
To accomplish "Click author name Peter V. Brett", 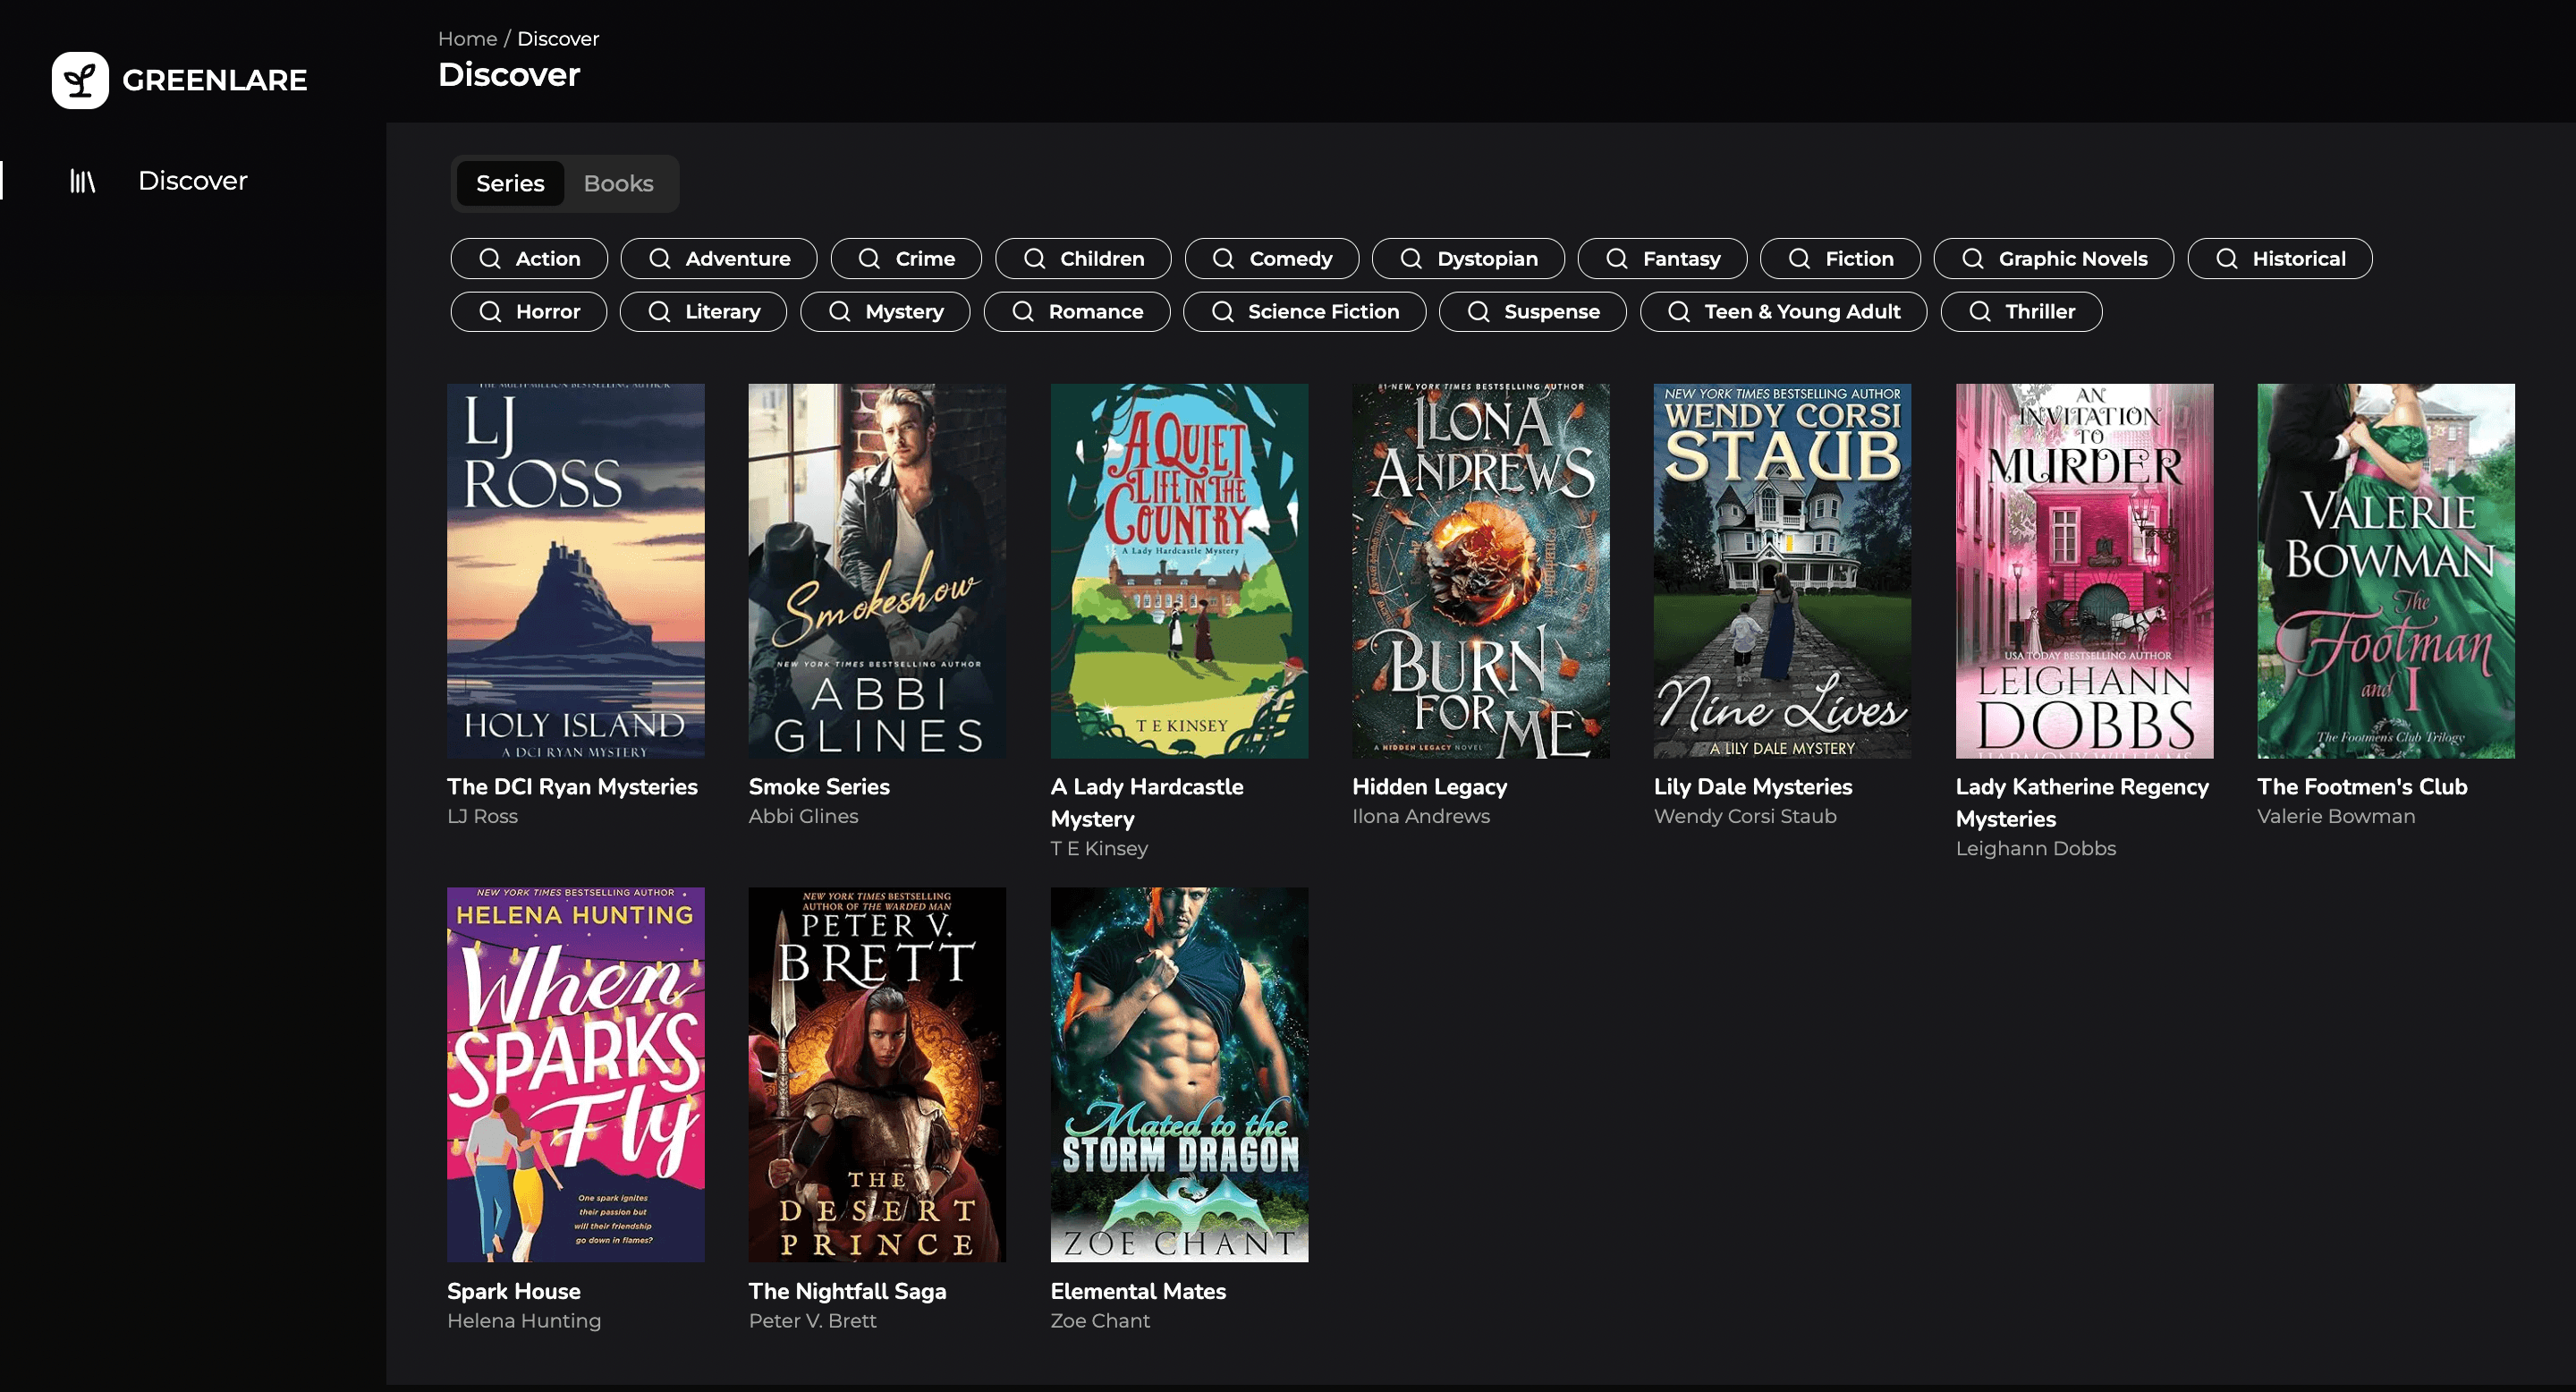I will pos(812,1320).
